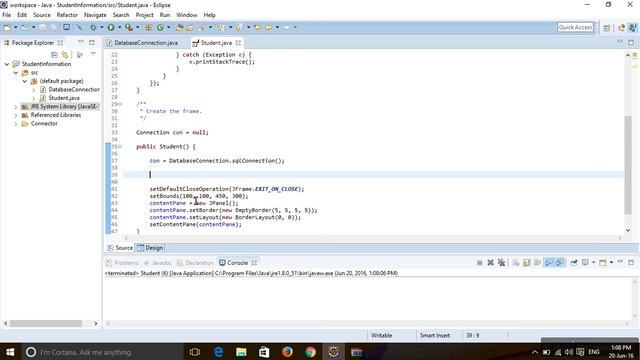Screen dimensions: 640x360
Task: Collapse the StudentInformation project node
Action: 7,64
